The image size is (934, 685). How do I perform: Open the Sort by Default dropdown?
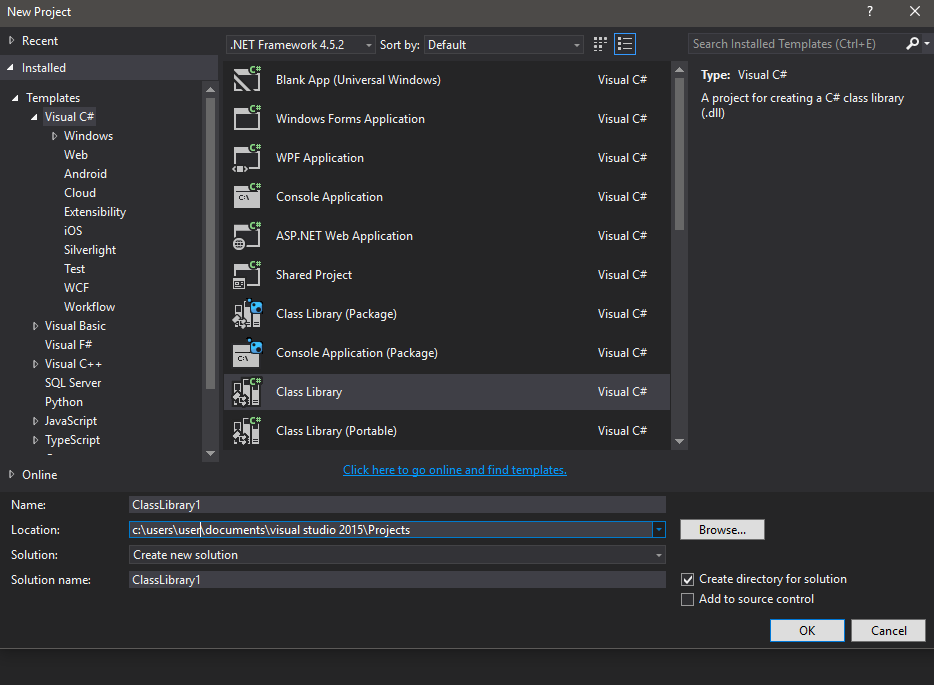pos(503,45)
